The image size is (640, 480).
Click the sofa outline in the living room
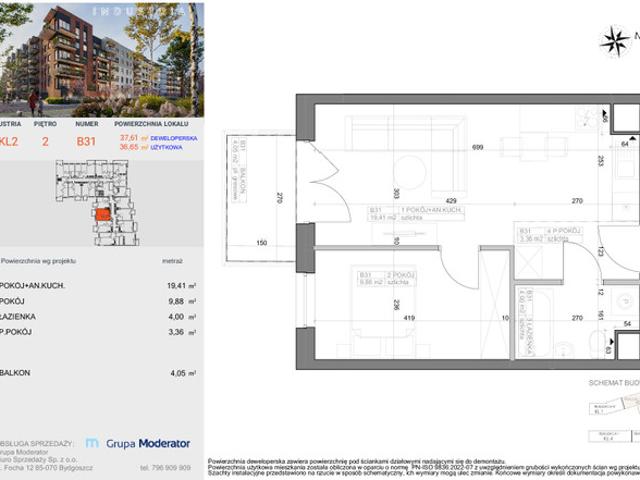pyautogui.click(x=406, y=133)
